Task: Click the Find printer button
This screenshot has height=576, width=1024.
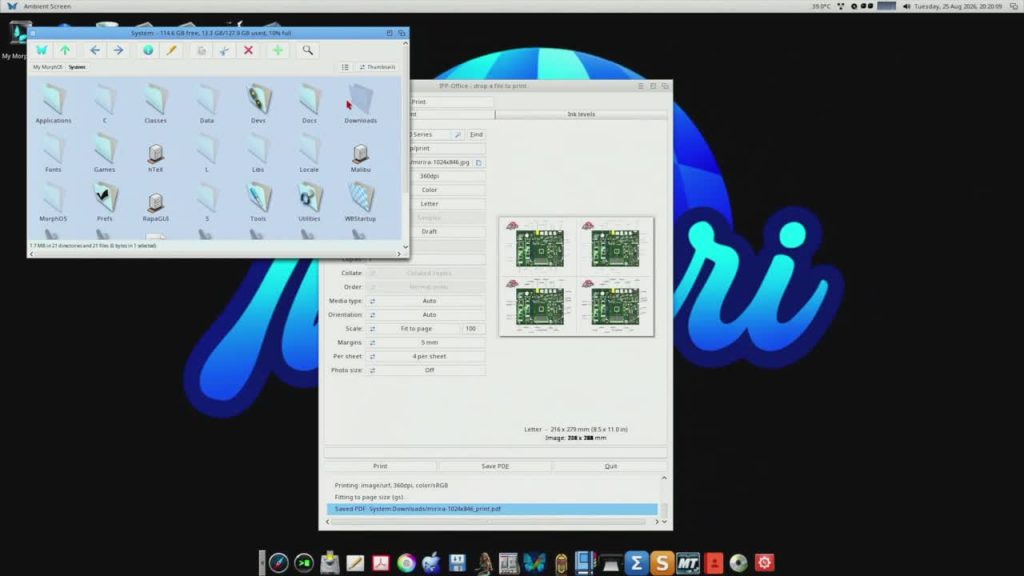Action: (476, 135)
